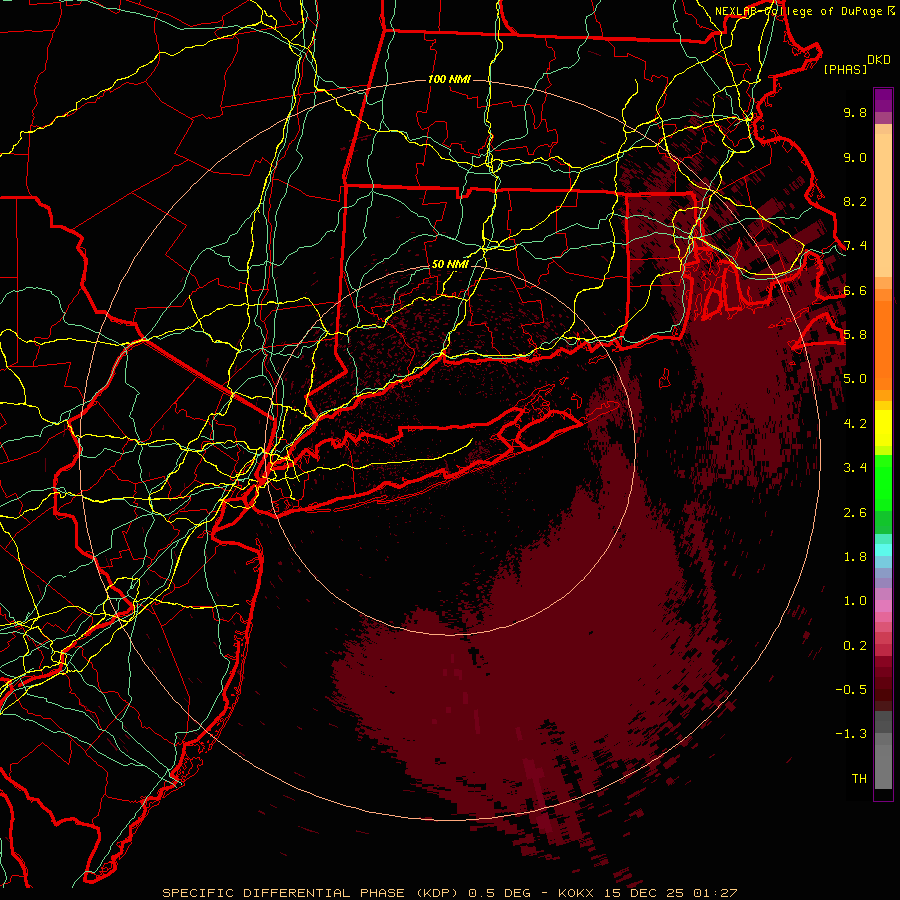Select the 8.2 scale value

click(x=855, y=201)
